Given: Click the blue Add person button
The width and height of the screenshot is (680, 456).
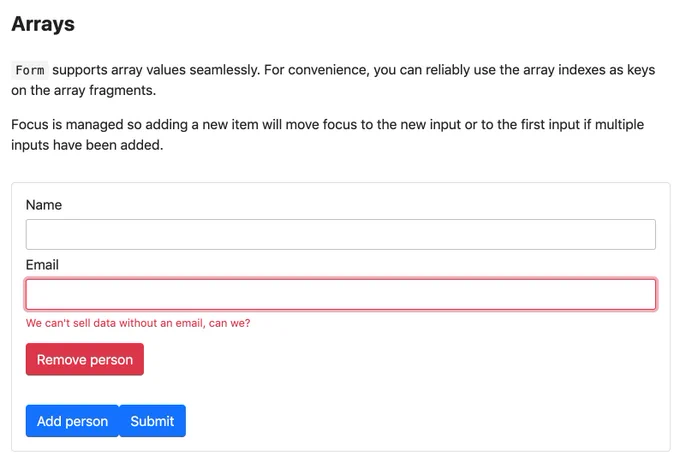Looking at the screenshot, I should 72,421.
